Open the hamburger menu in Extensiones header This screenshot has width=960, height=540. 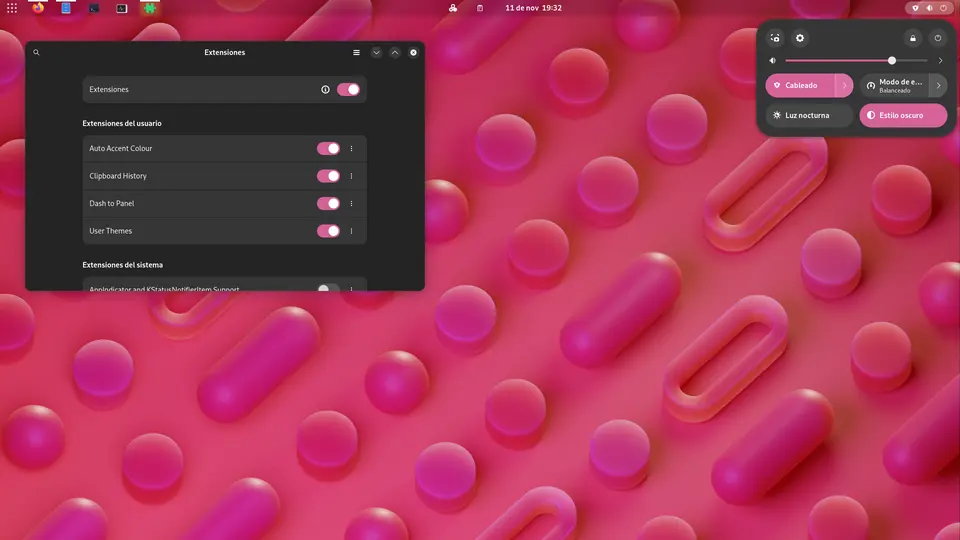click(356, 53)
